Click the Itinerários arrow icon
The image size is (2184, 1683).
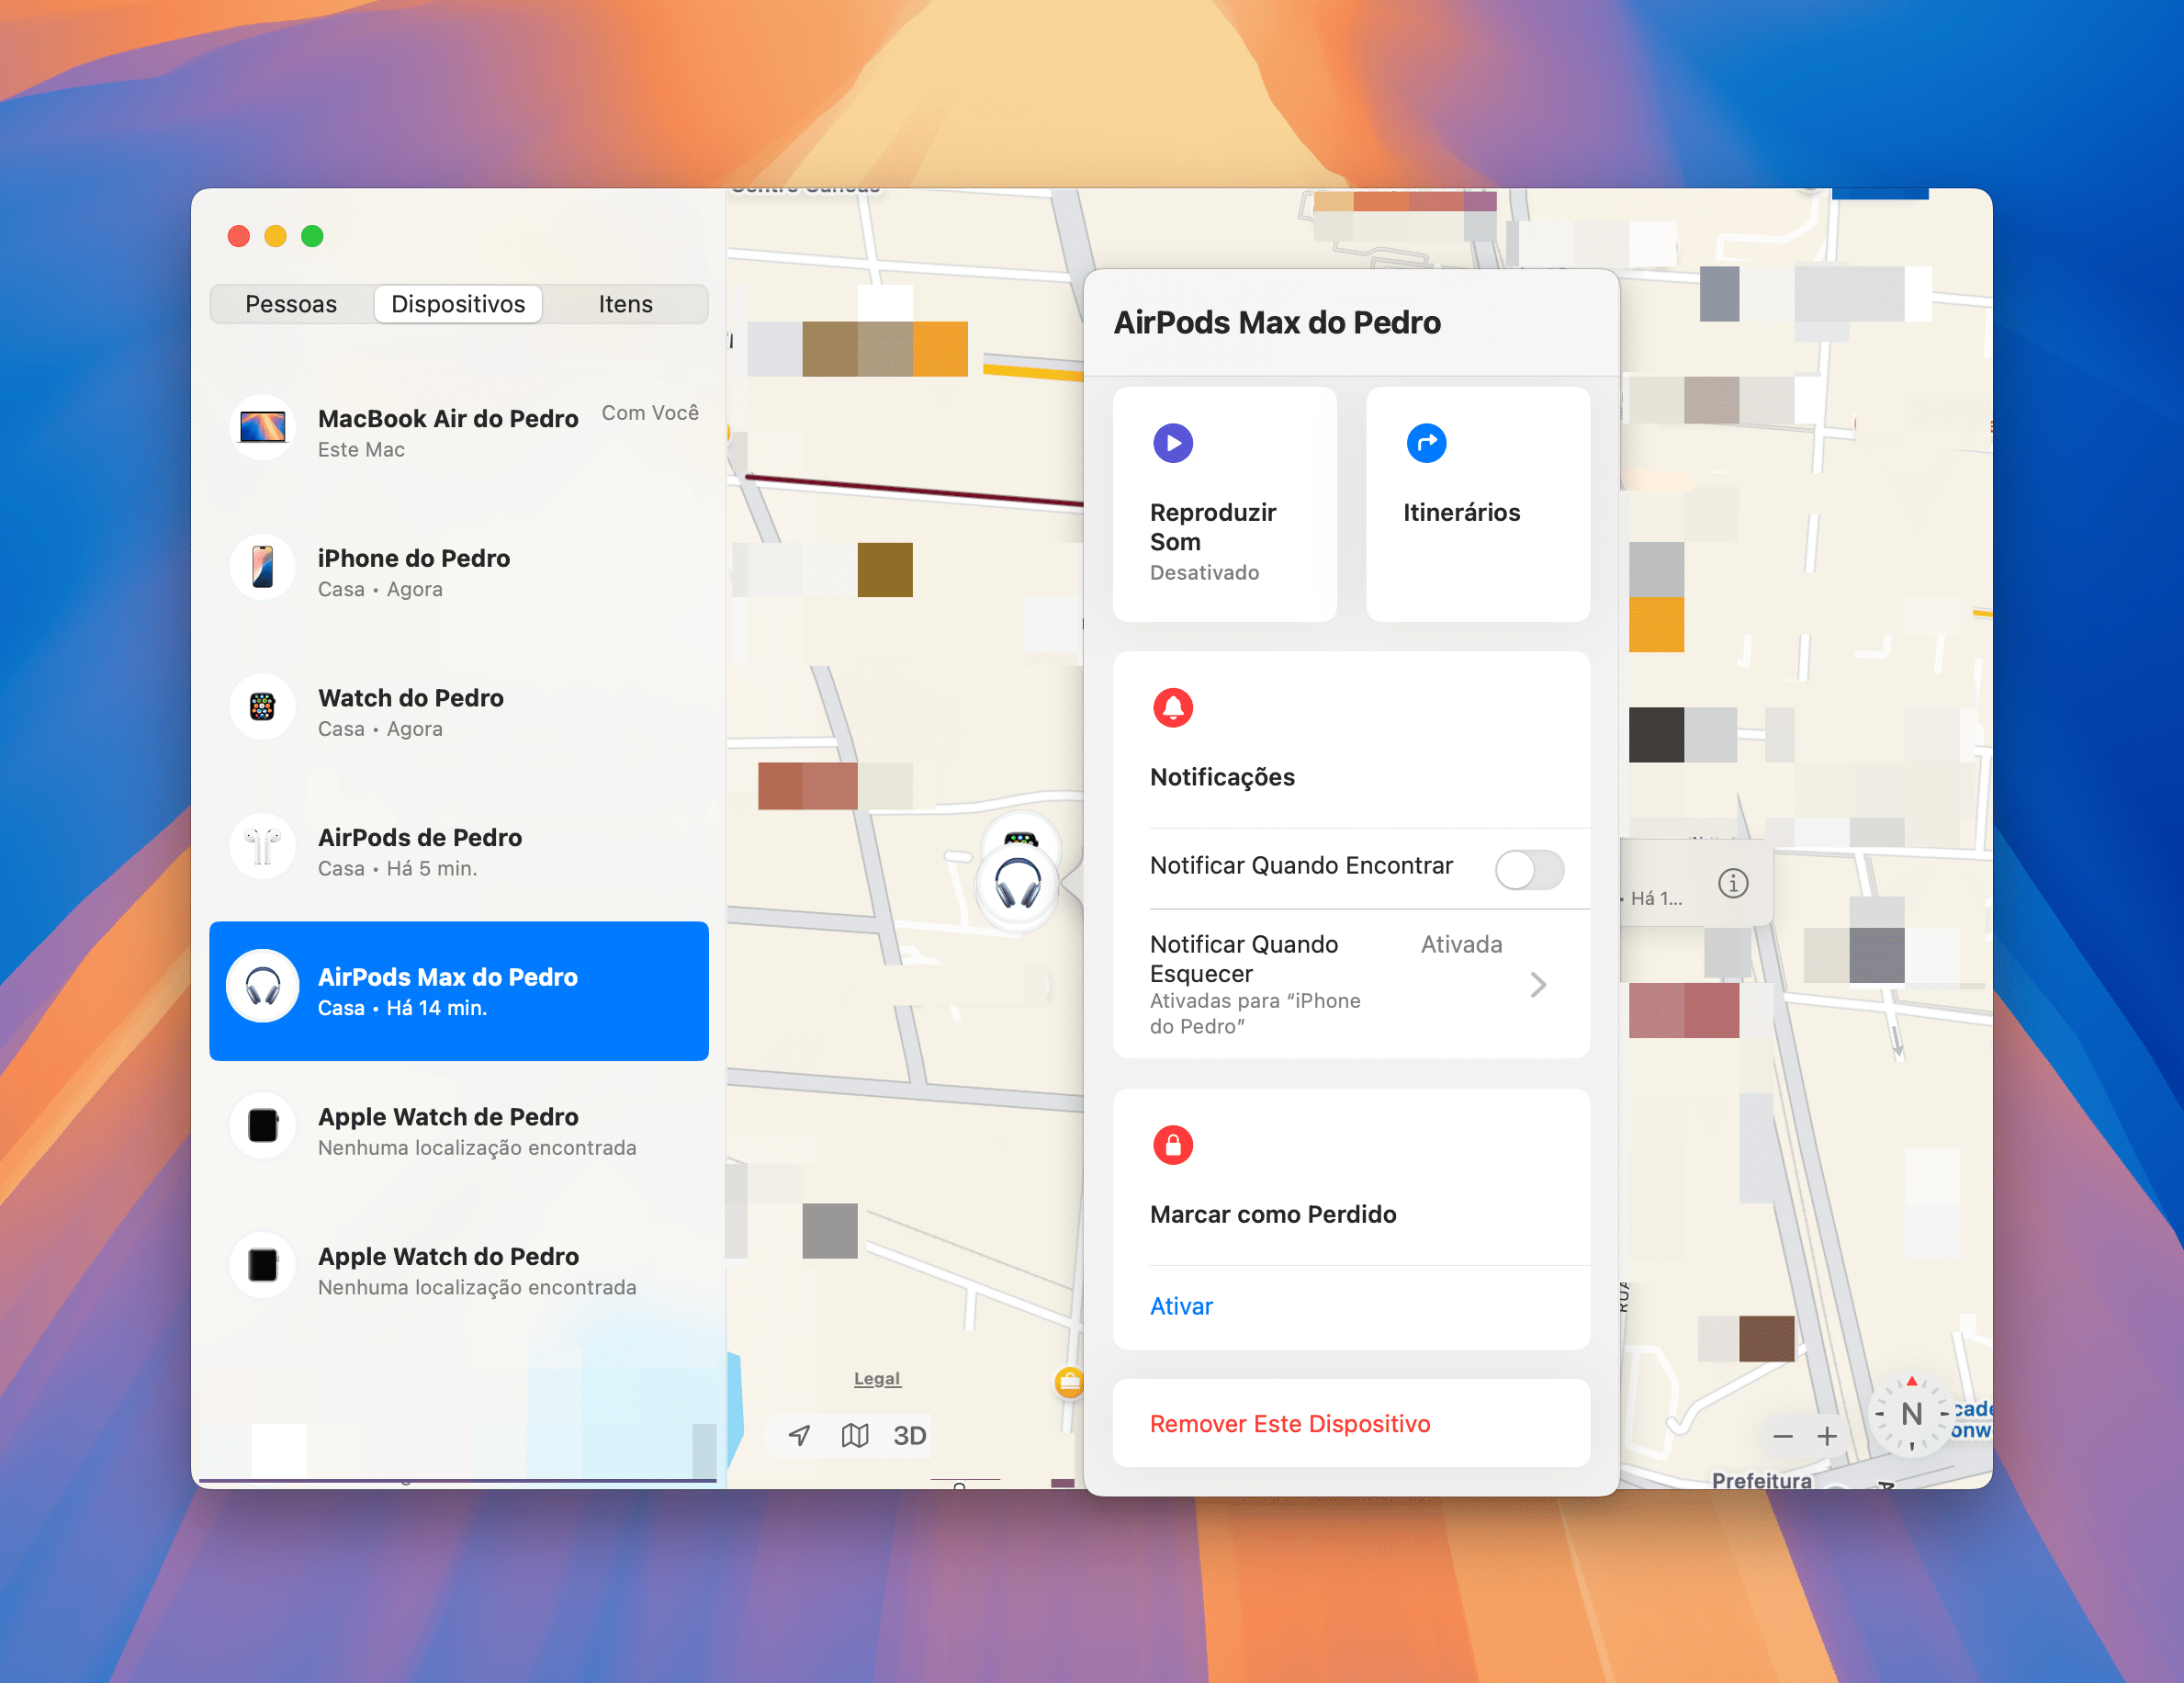coord(1427,443)
